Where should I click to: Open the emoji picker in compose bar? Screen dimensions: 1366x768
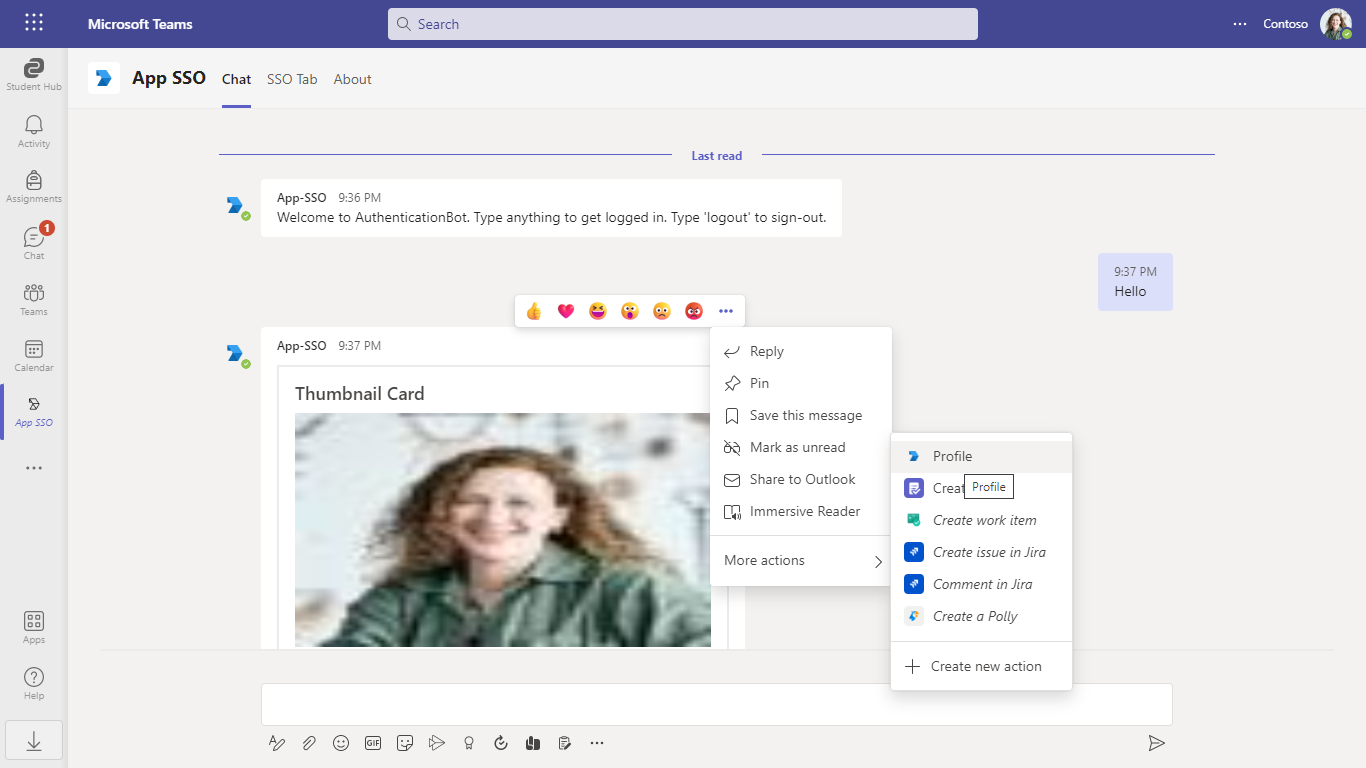click(x=341, y=743)
